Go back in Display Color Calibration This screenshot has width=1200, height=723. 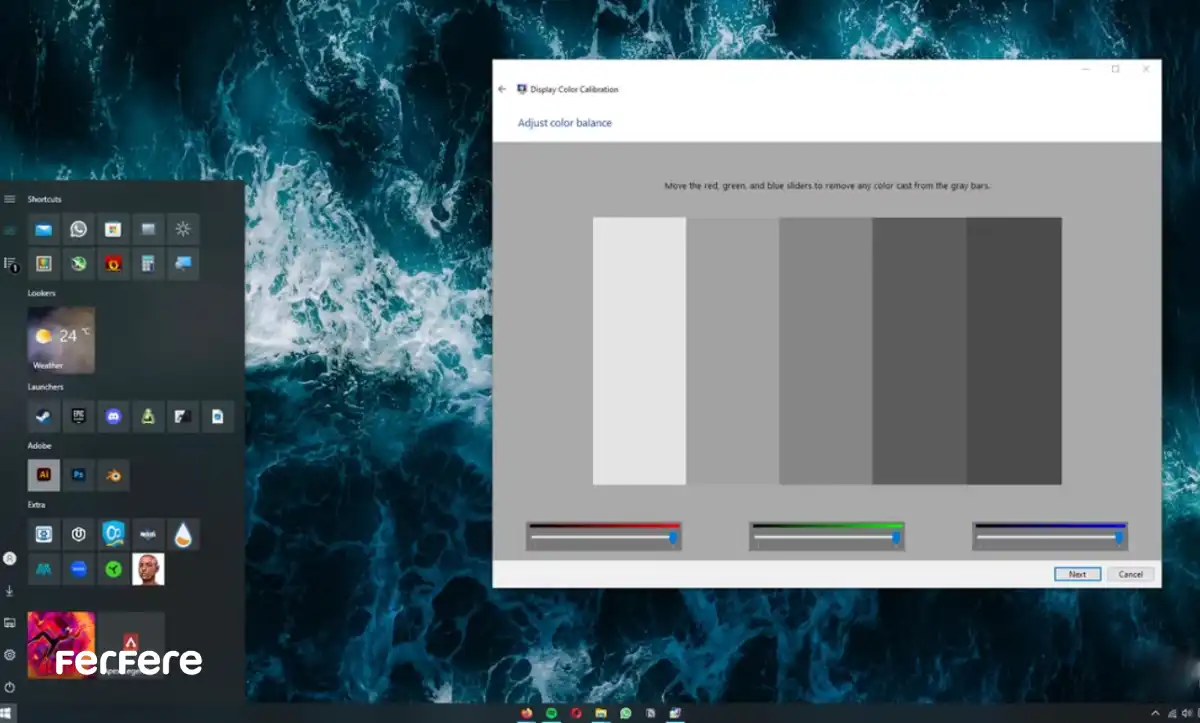pos(502,89)
